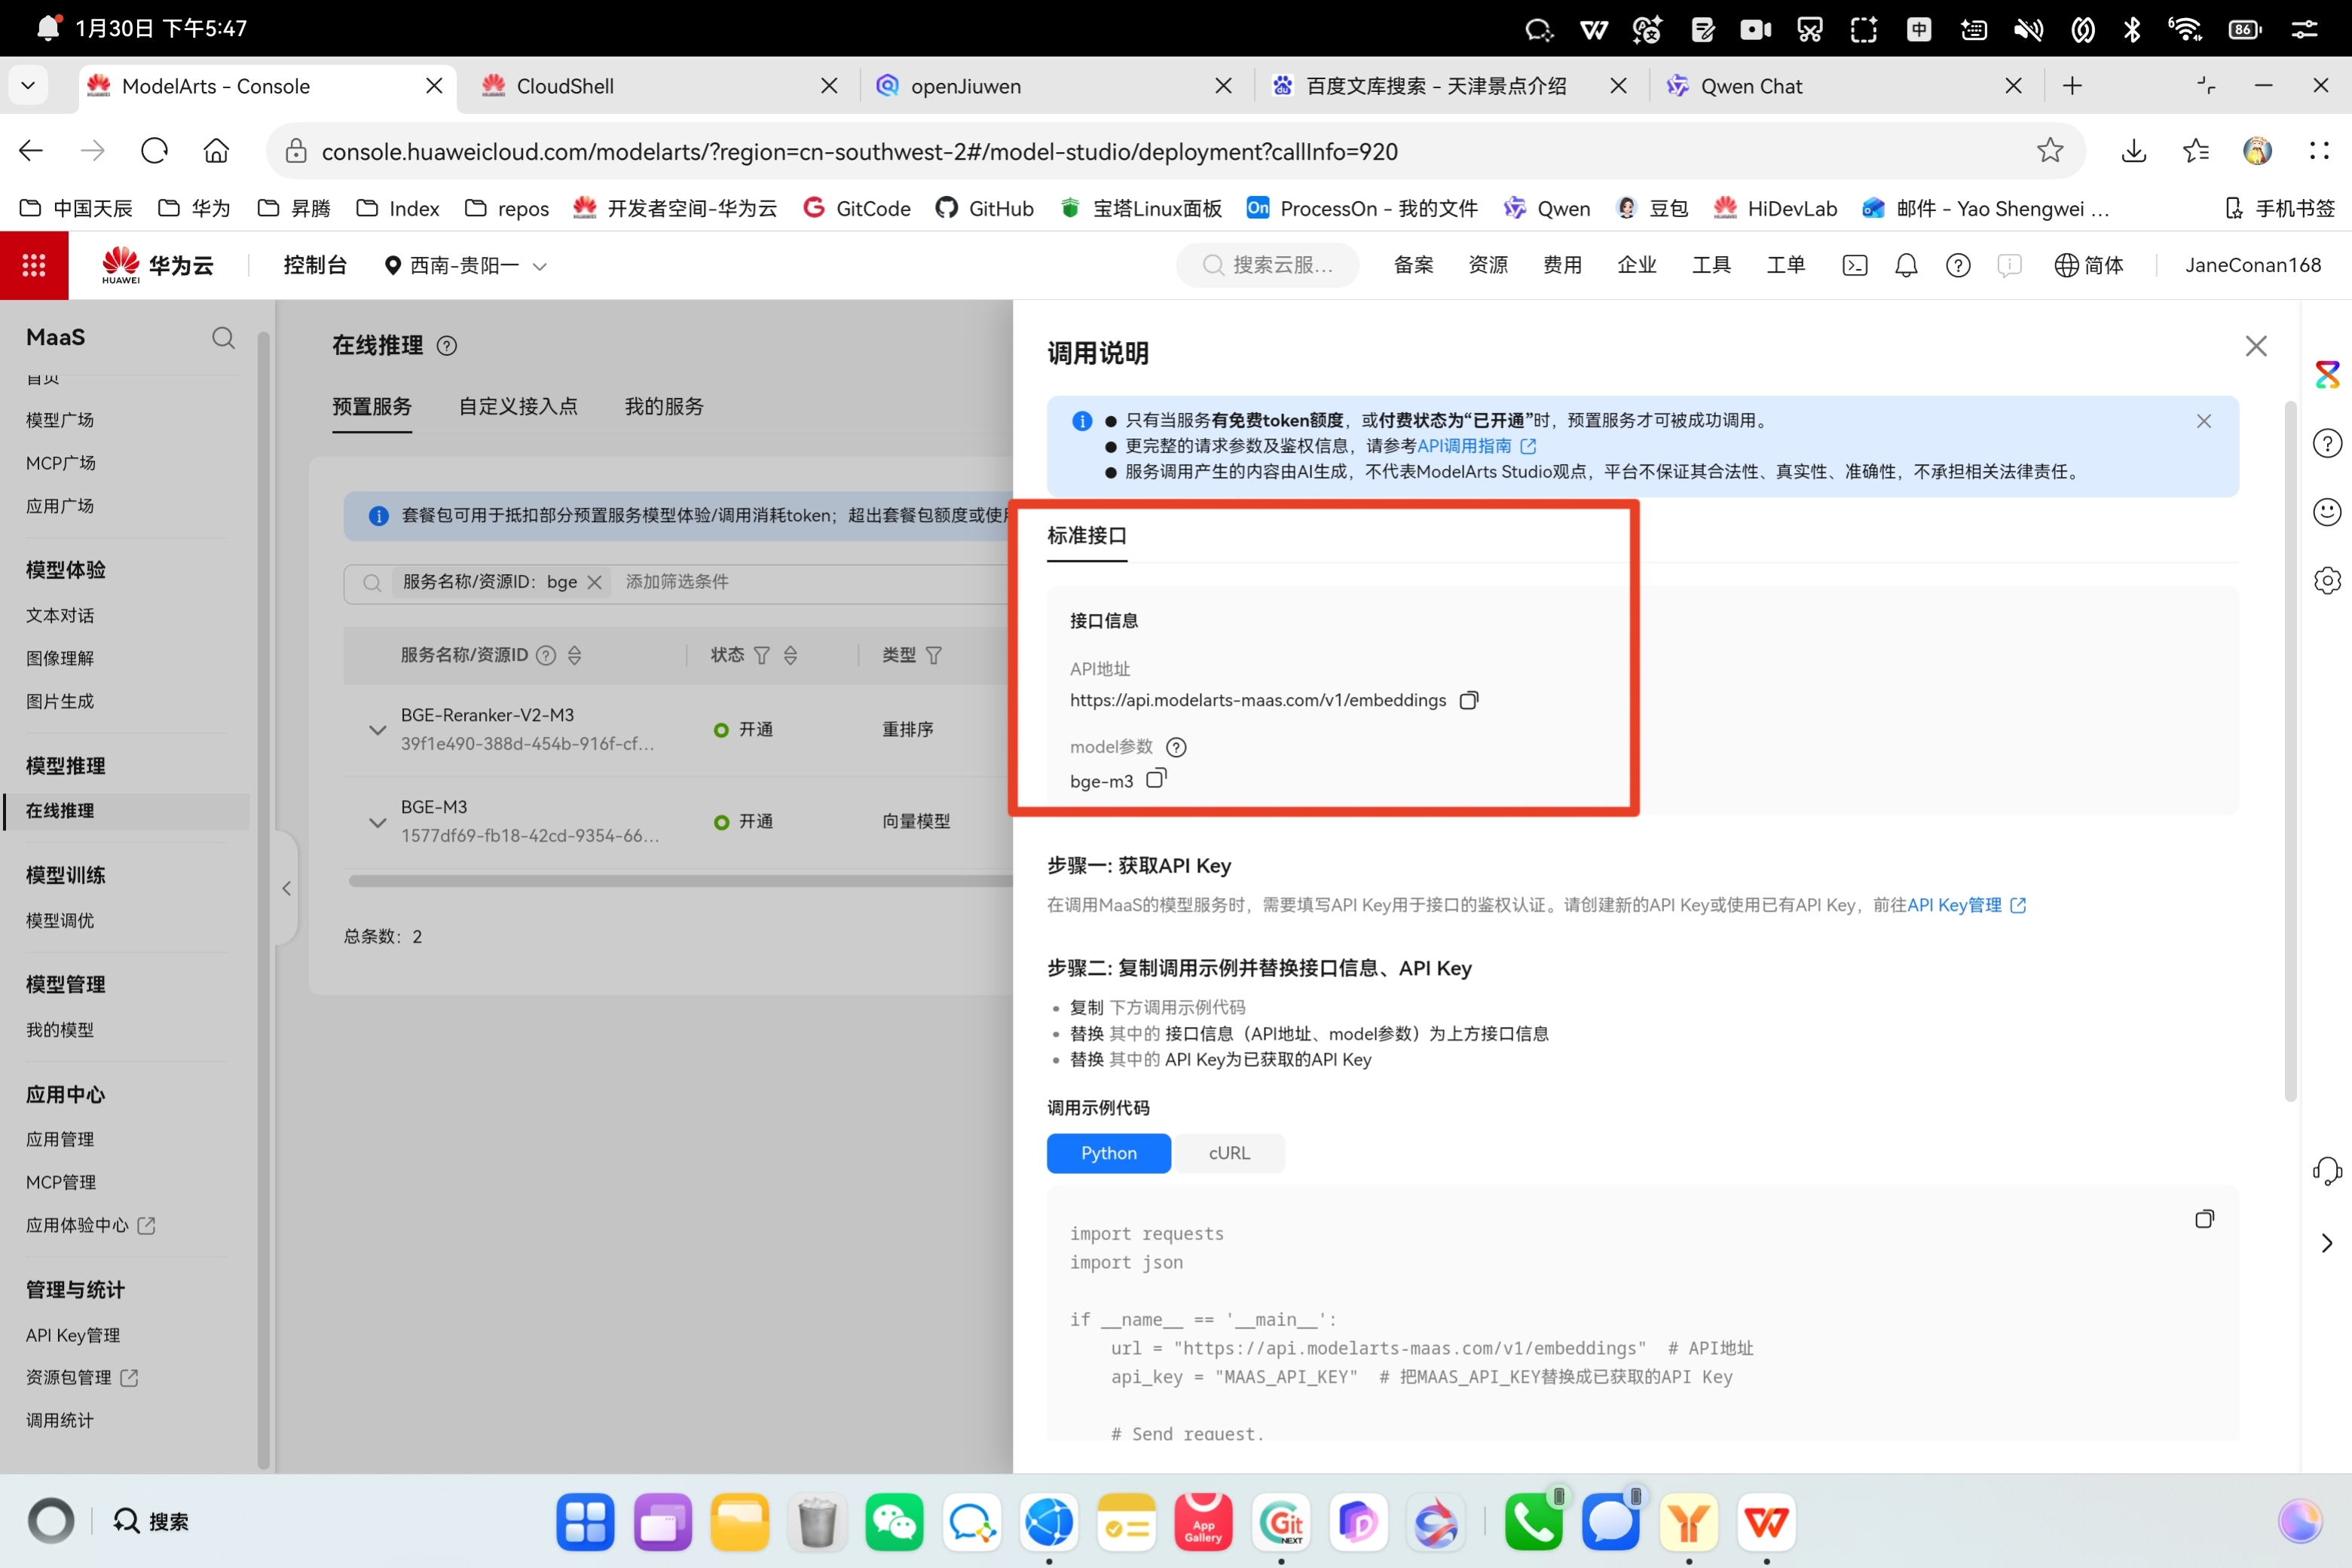Copy the example code snippet
The height and width of the screenshot is (1568, 2352).
pos(2204,1218)
